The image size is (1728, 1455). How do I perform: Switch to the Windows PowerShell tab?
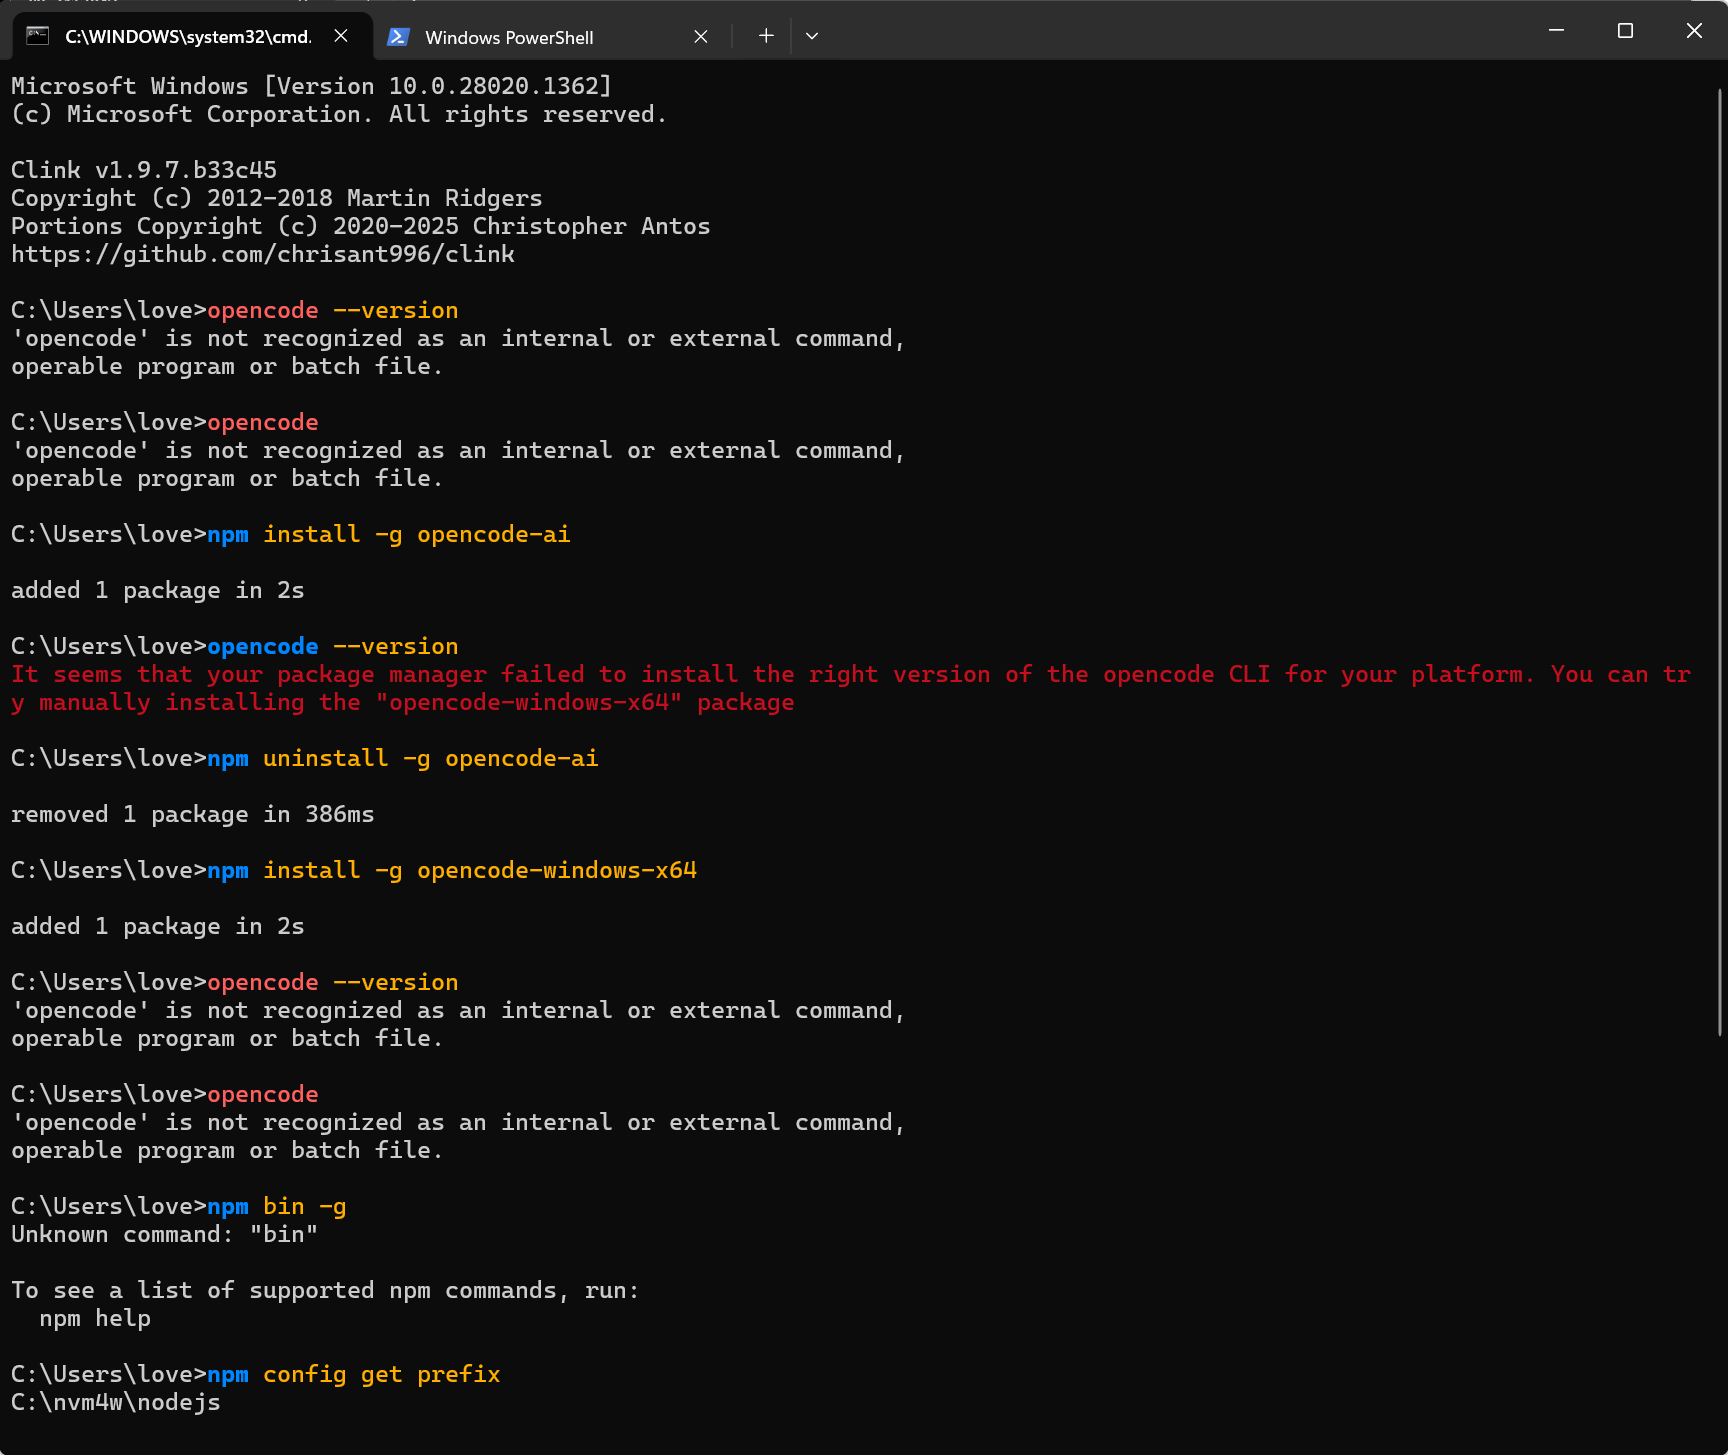(x=510, y=37)
